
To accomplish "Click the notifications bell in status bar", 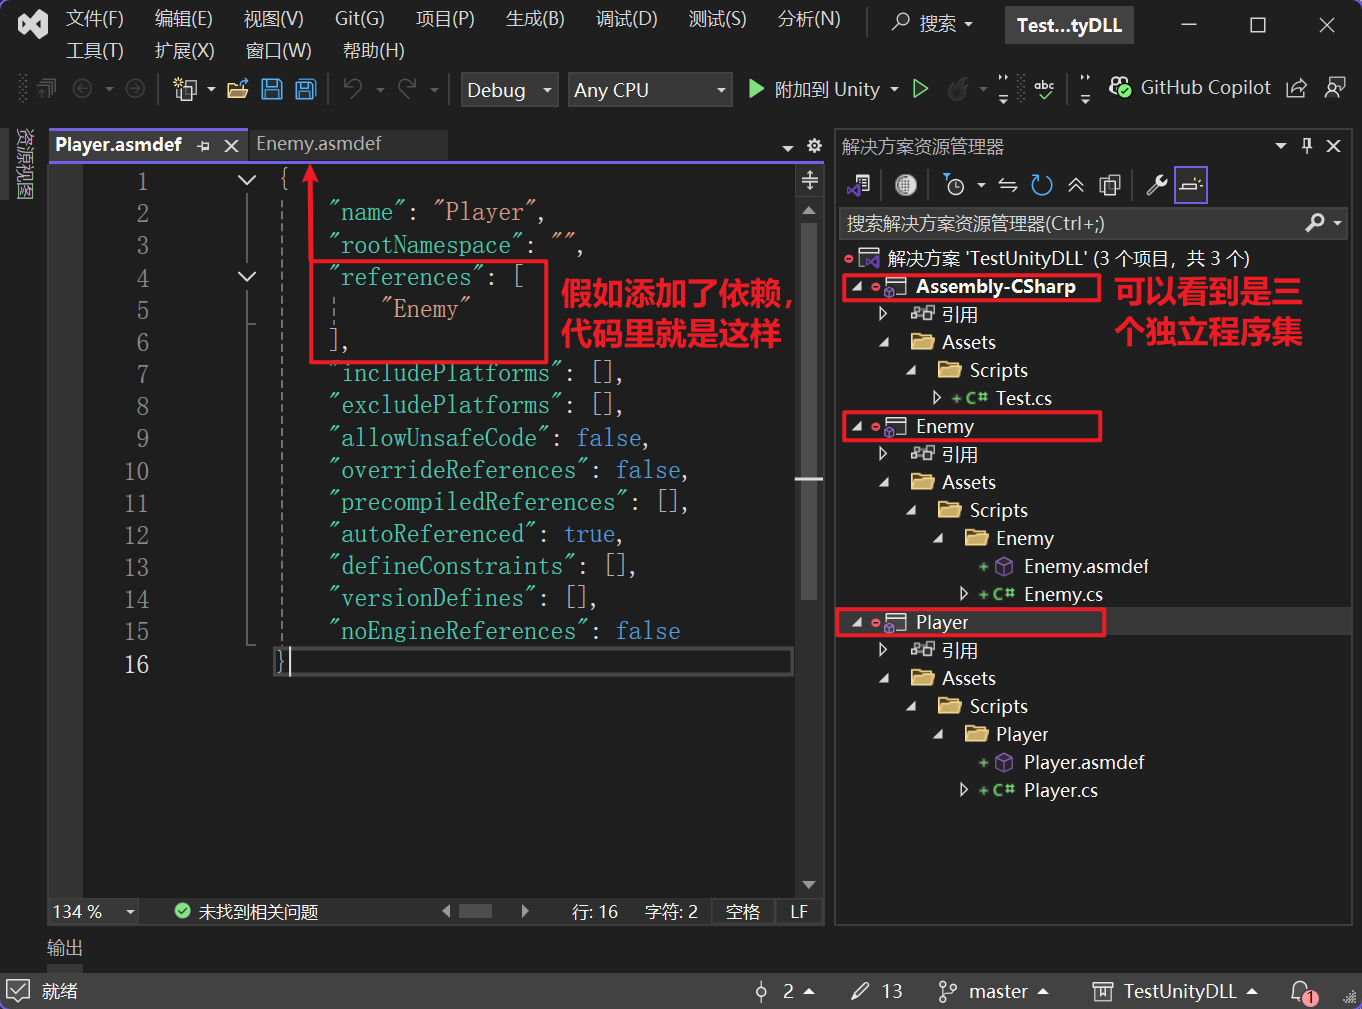I will (x=1301, y=991).
